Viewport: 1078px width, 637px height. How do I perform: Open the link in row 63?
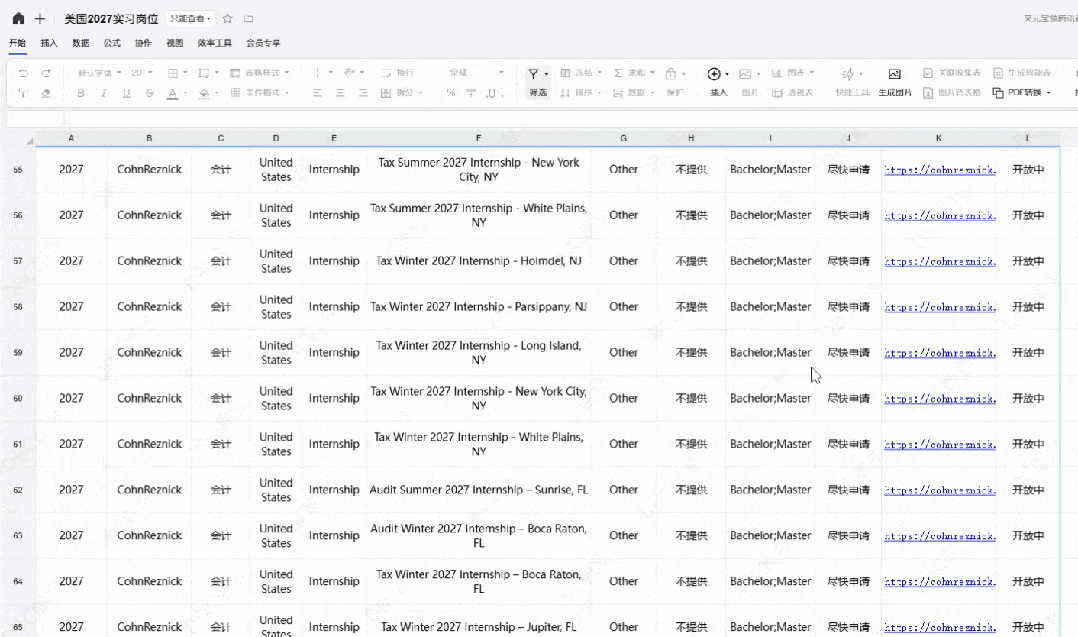point(940,536)
